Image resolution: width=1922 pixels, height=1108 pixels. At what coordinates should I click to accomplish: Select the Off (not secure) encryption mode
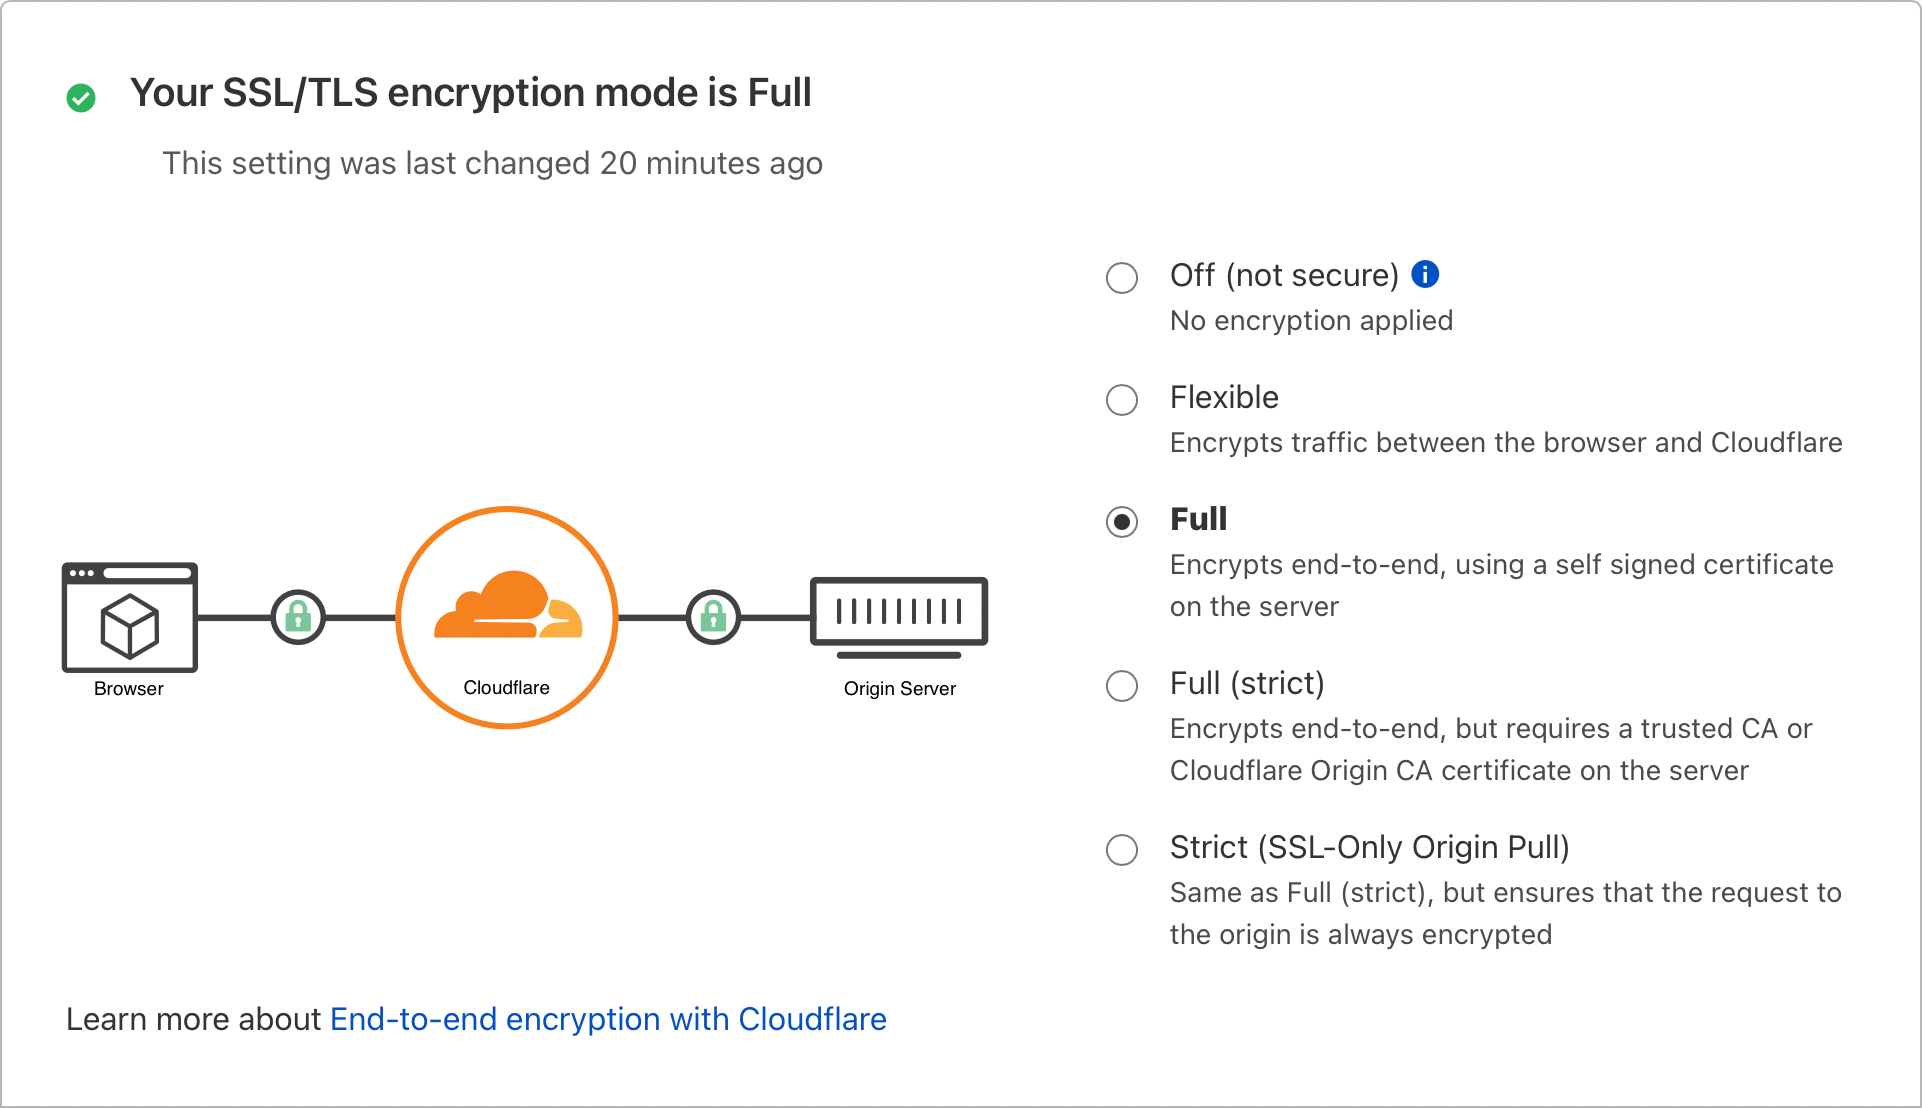pos(1121,279)
